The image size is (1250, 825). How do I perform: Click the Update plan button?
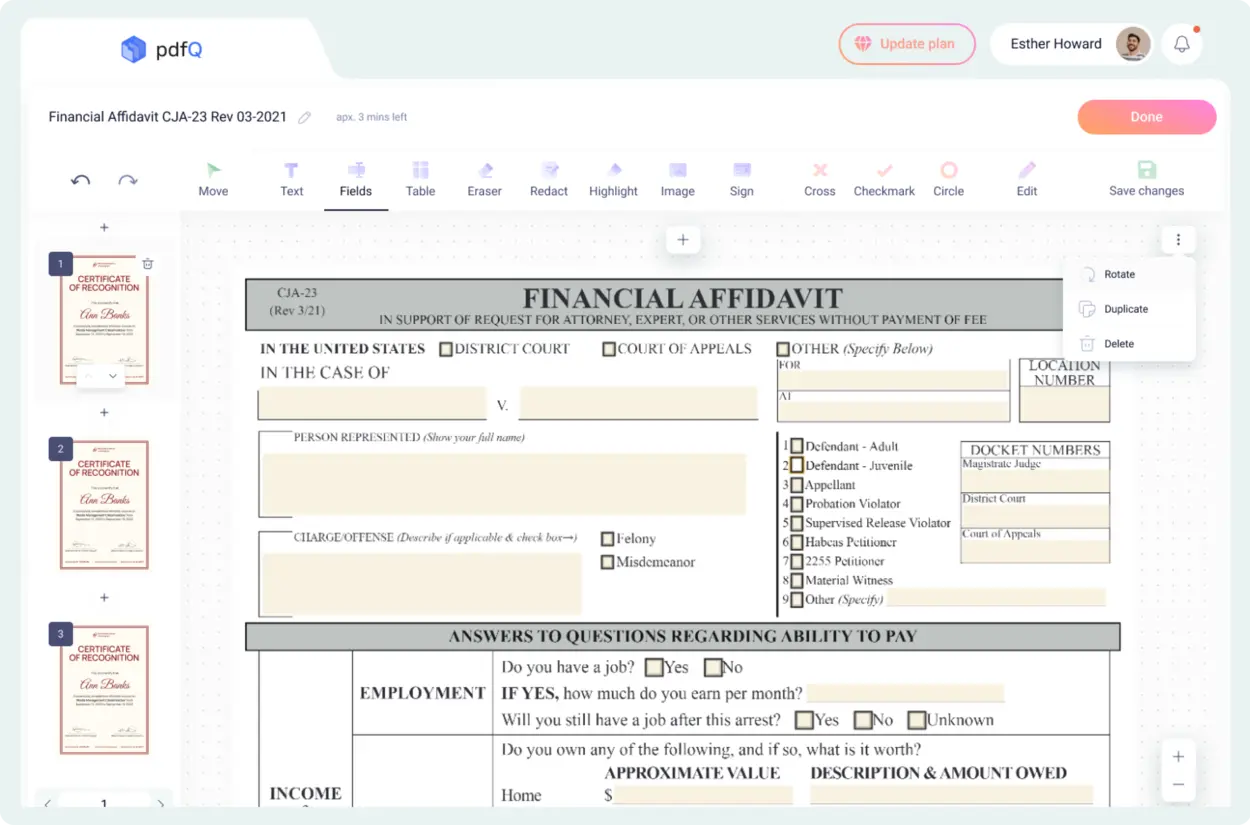(906, 44)
